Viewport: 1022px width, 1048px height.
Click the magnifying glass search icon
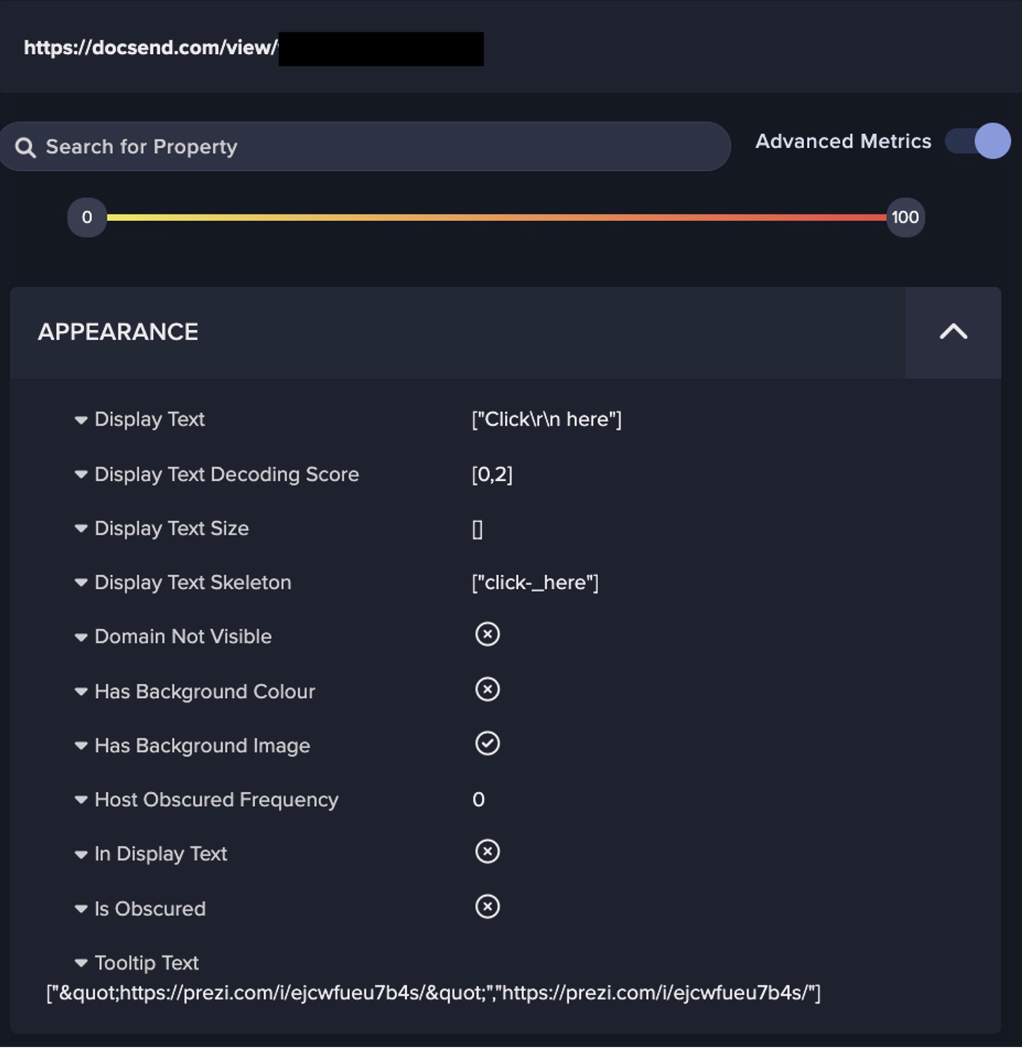point(25,146)
